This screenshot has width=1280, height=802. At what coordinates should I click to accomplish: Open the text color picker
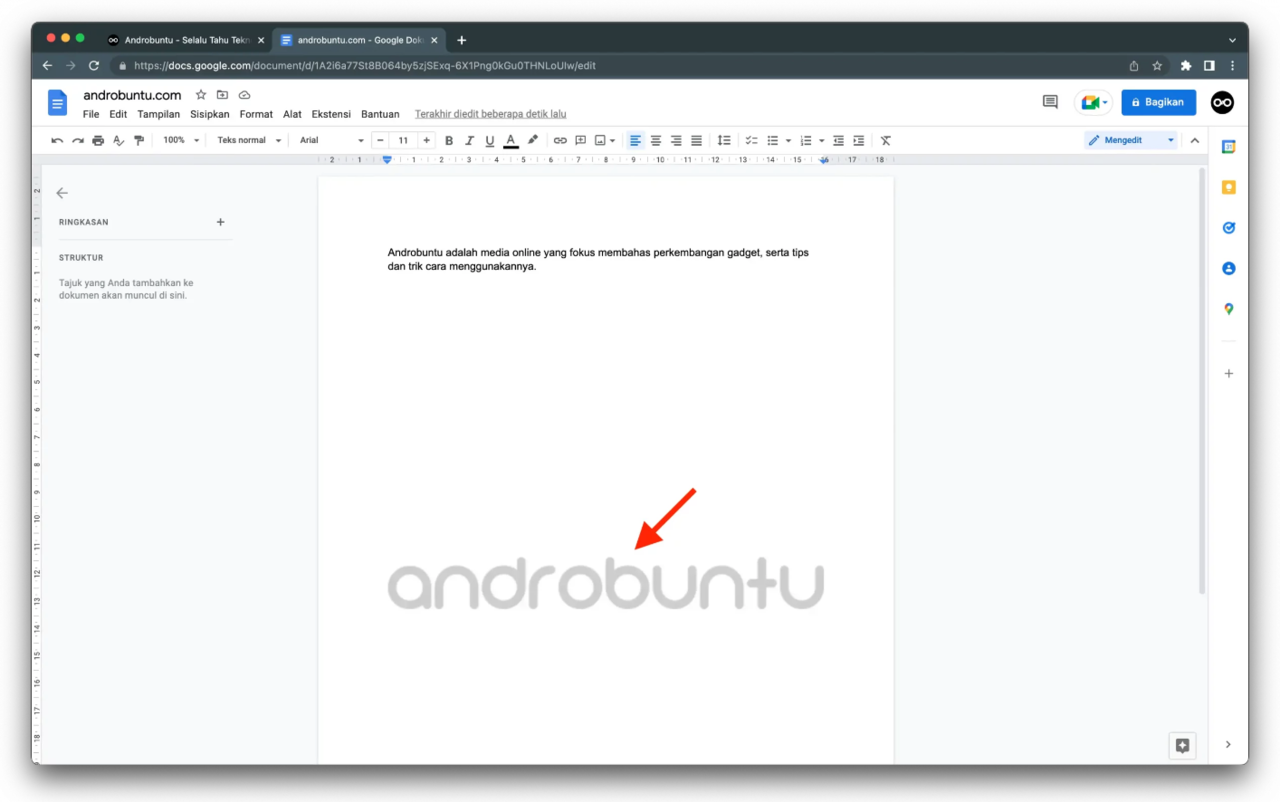click(x=511, y=141)
